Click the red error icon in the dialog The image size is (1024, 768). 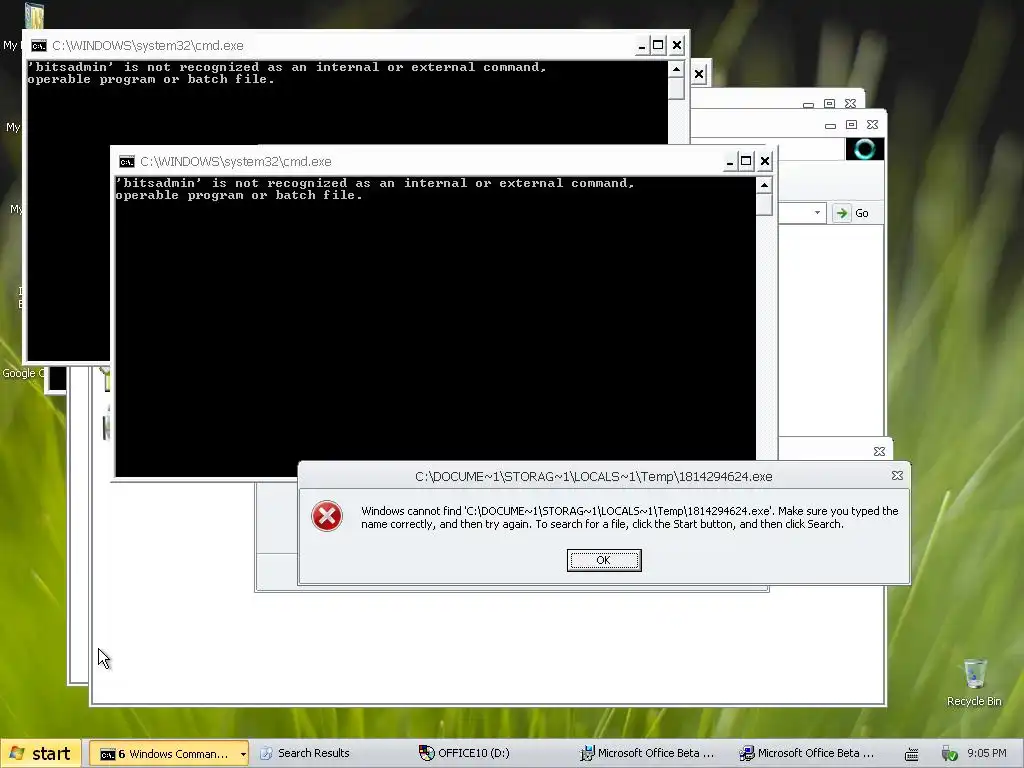tap(327, 516)
